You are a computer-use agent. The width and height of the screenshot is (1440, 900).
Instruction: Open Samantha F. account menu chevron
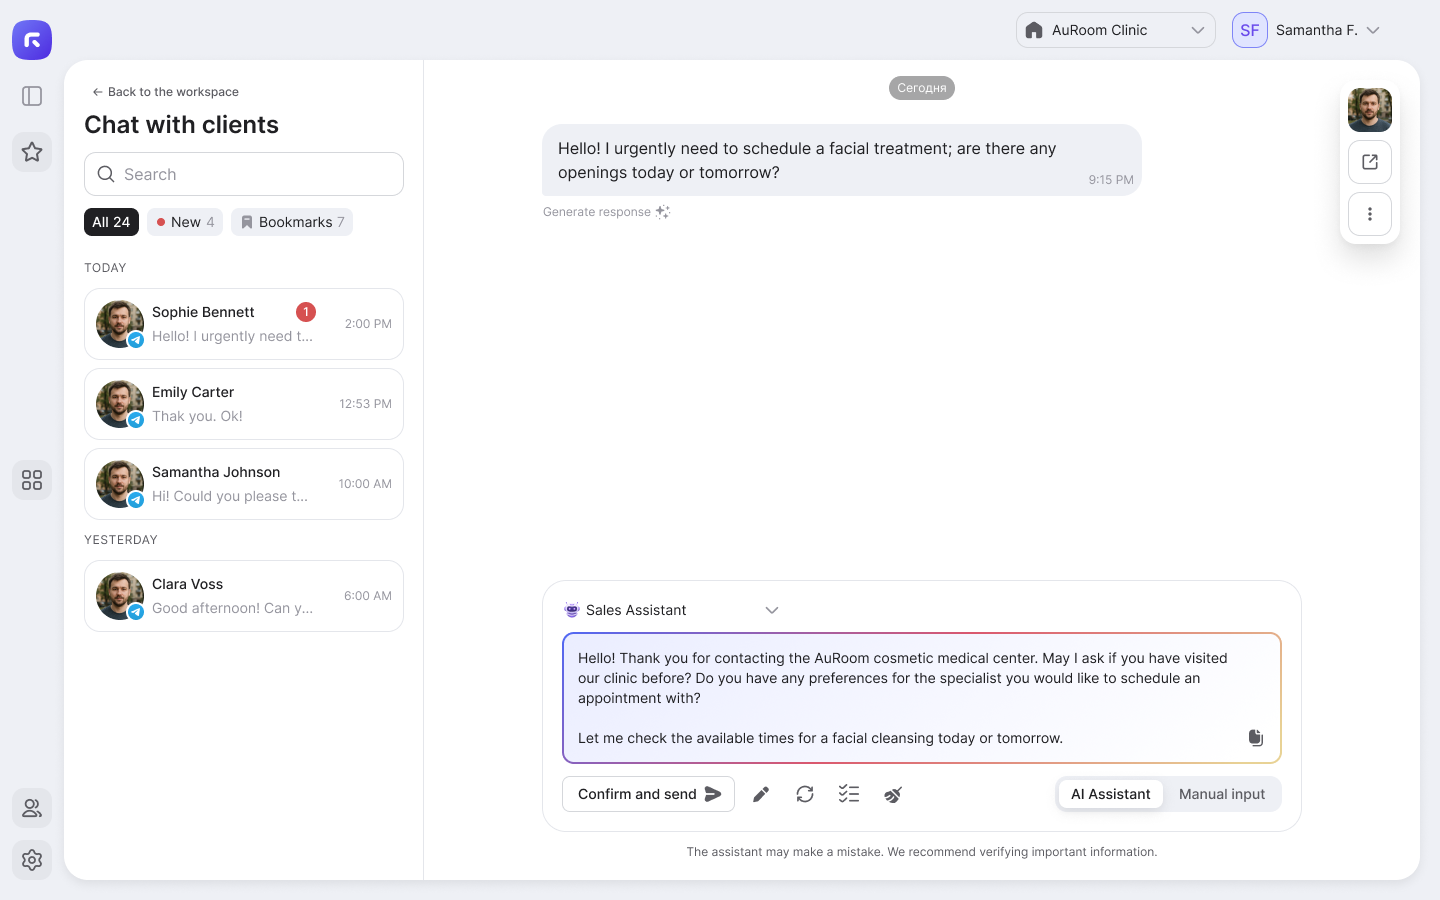click(x=1373, y=30)
